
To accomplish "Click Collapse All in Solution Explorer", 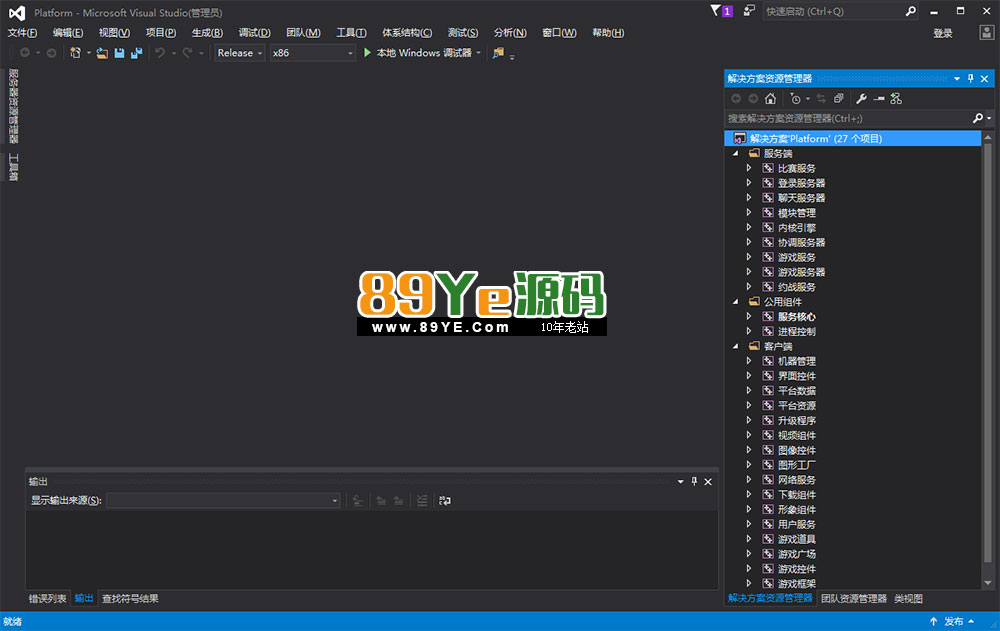I will click(x=839, y=98).
